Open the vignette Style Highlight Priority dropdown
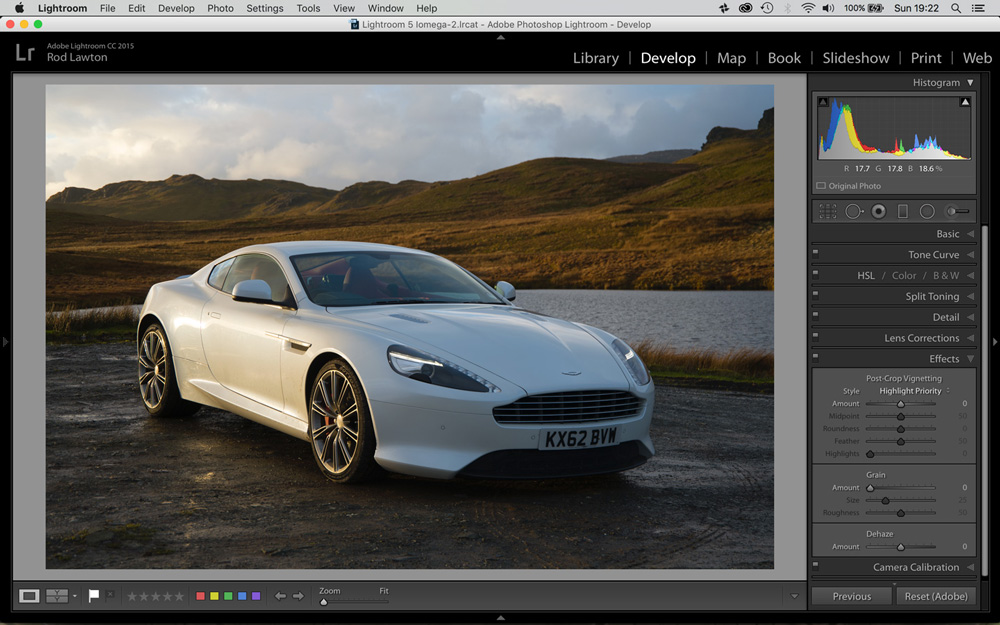1000x625 pixels. [913, 391]
